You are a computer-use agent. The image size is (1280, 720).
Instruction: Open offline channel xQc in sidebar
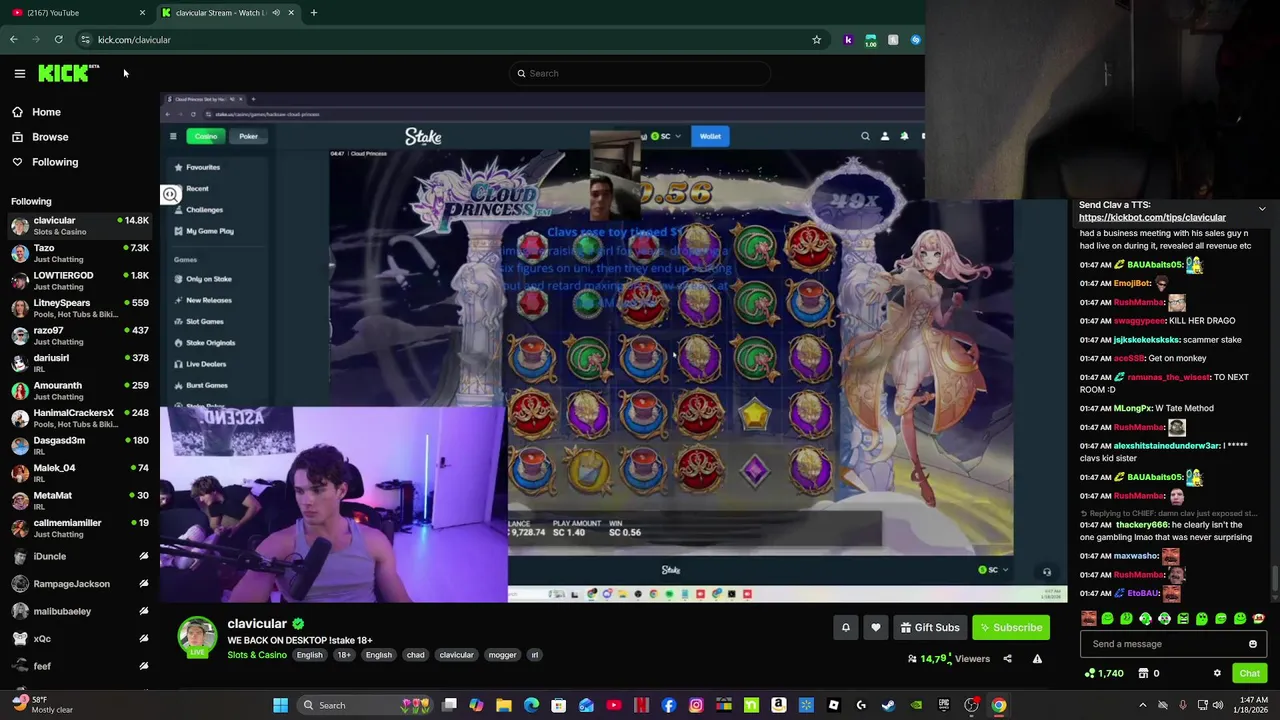tap(80, 638)
